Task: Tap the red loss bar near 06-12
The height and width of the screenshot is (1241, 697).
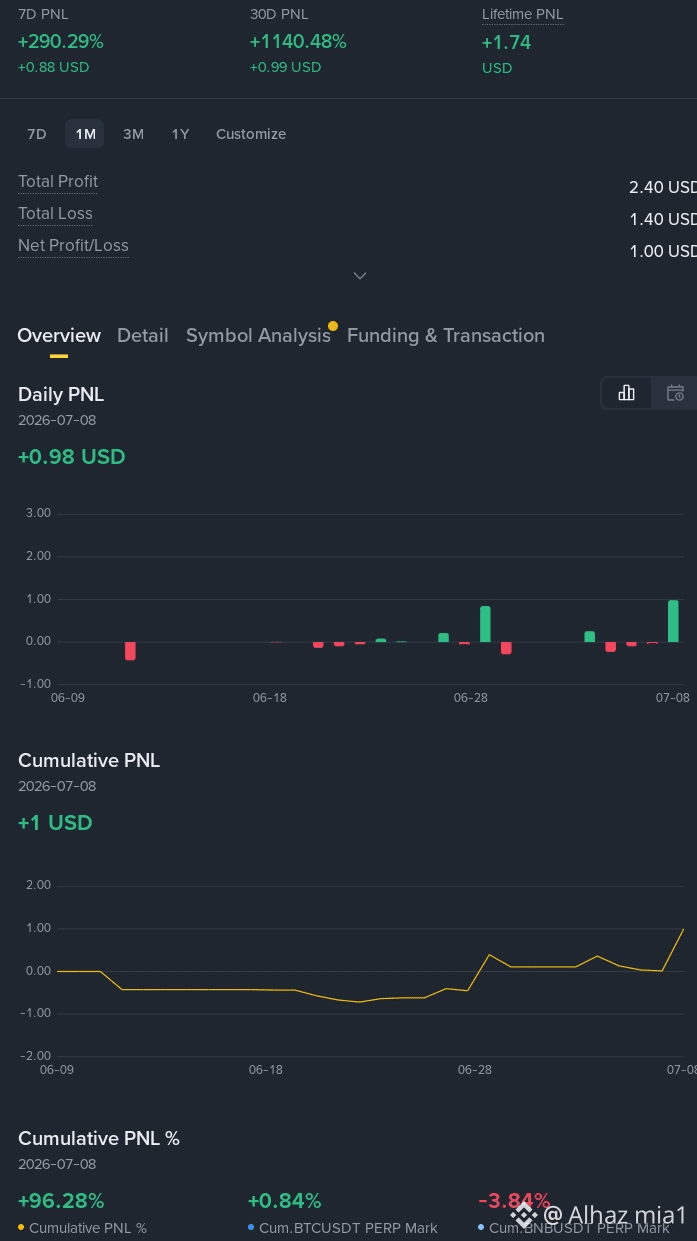Action: click(x=130, y=651)
